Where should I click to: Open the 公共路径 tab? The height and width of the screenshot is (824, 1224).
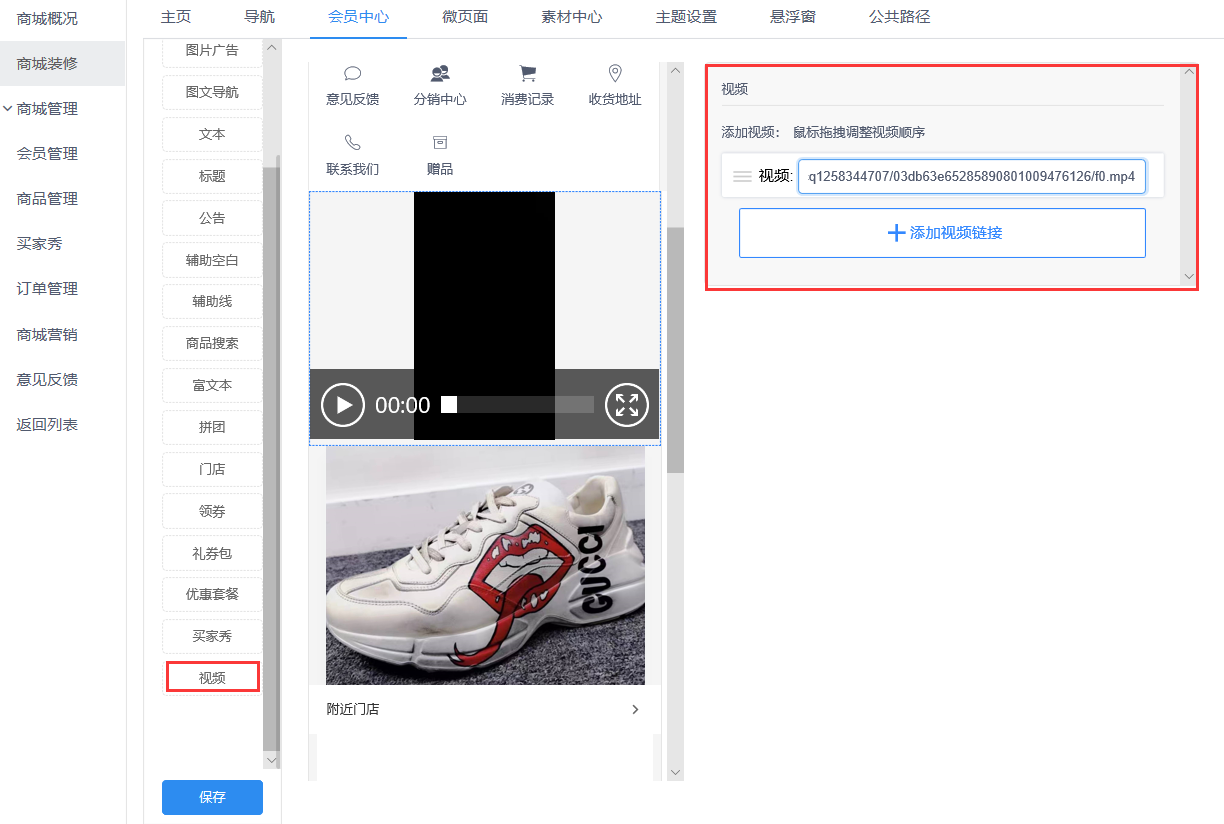pyautogui.click(x=900, y=17)
